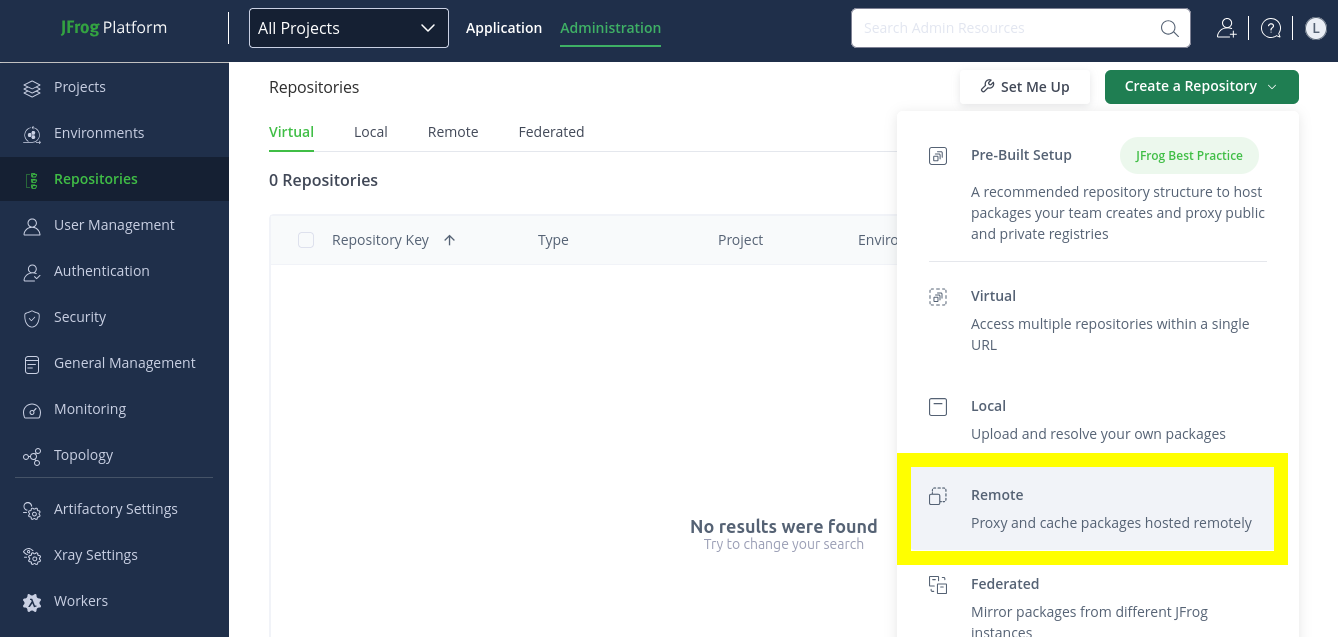Screen dimensions: 1338x637
Task: Select the Xray Settings icon
Action: (x=31, y=554)
